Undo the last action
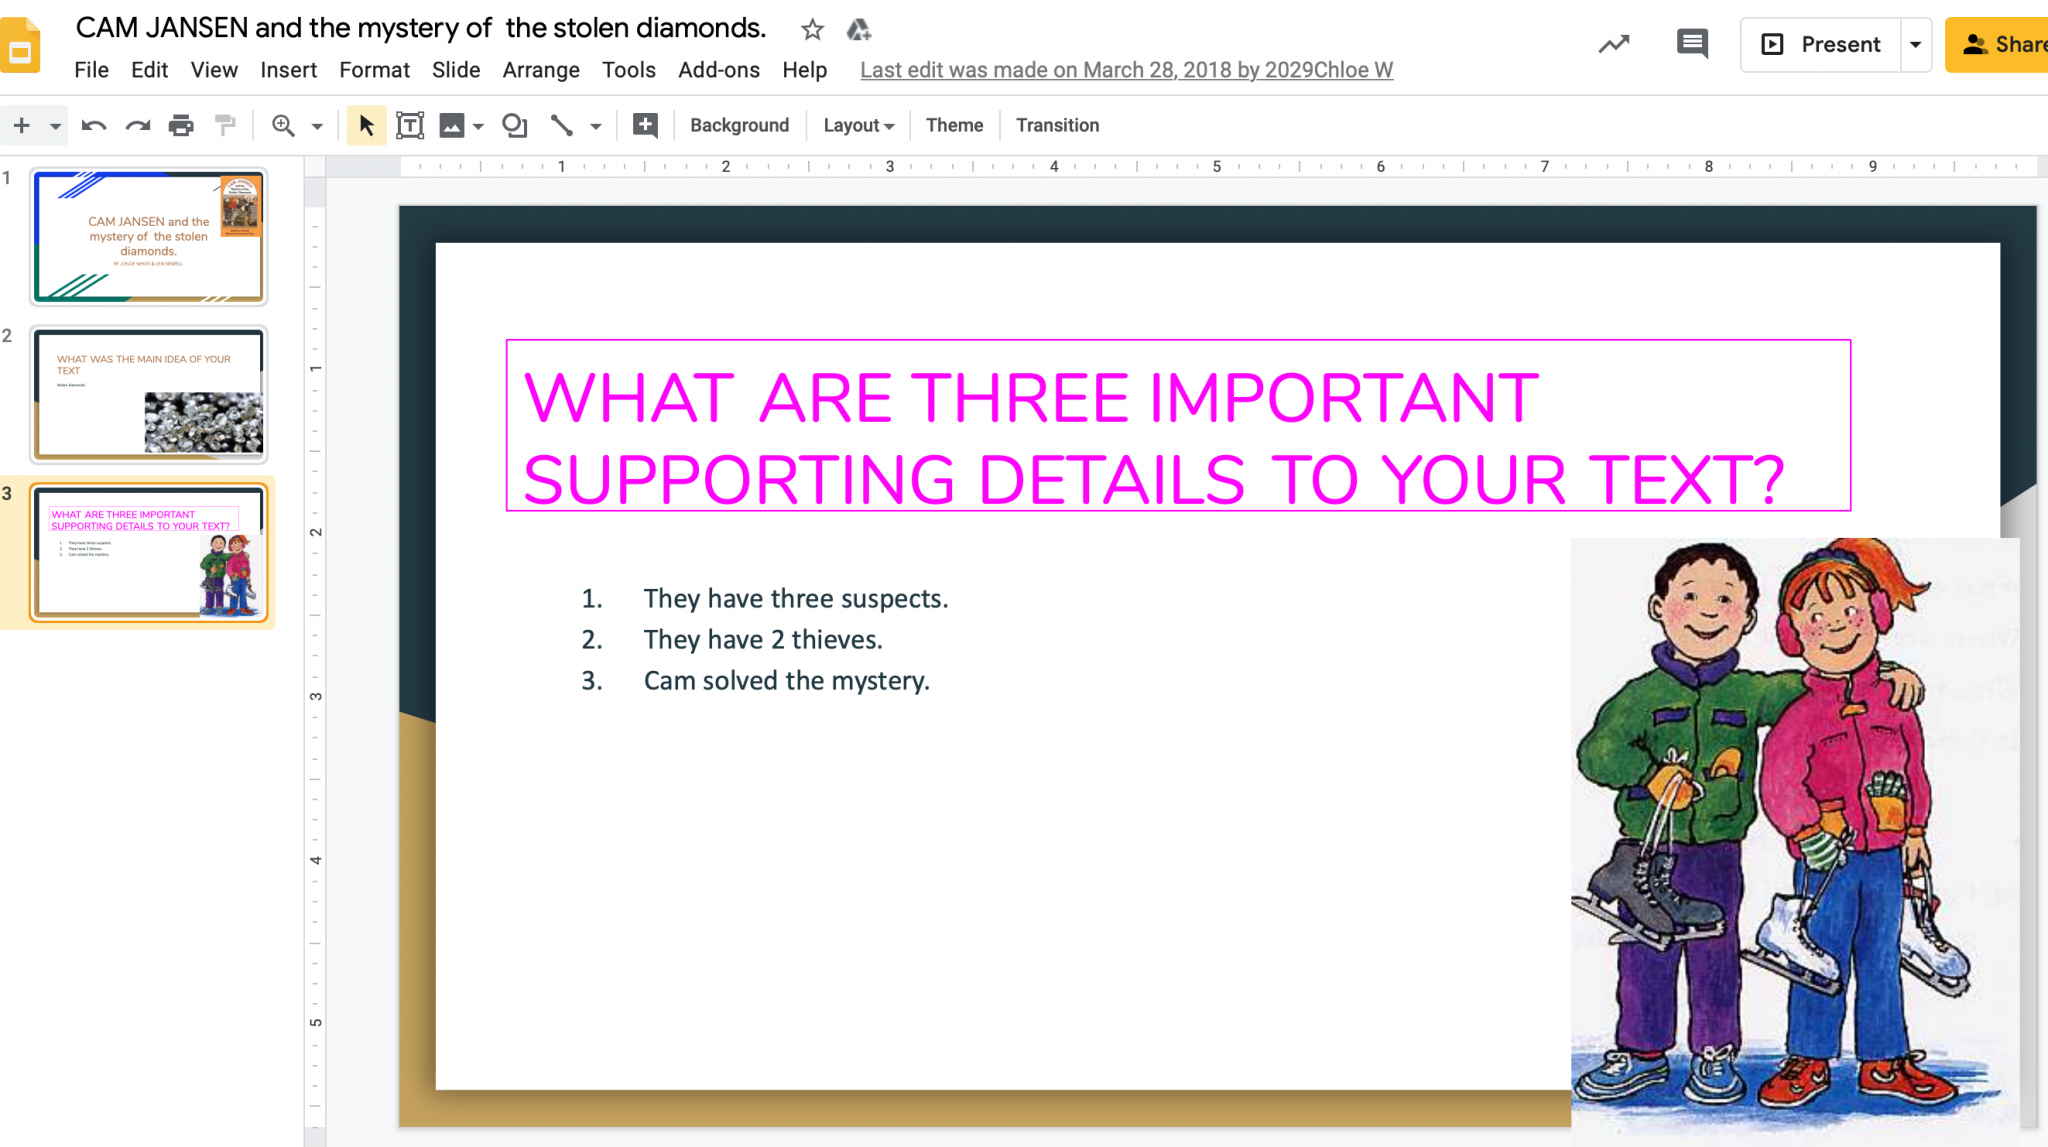The width and height of the screenshot is (2048, 1147). tap(94, 125)
